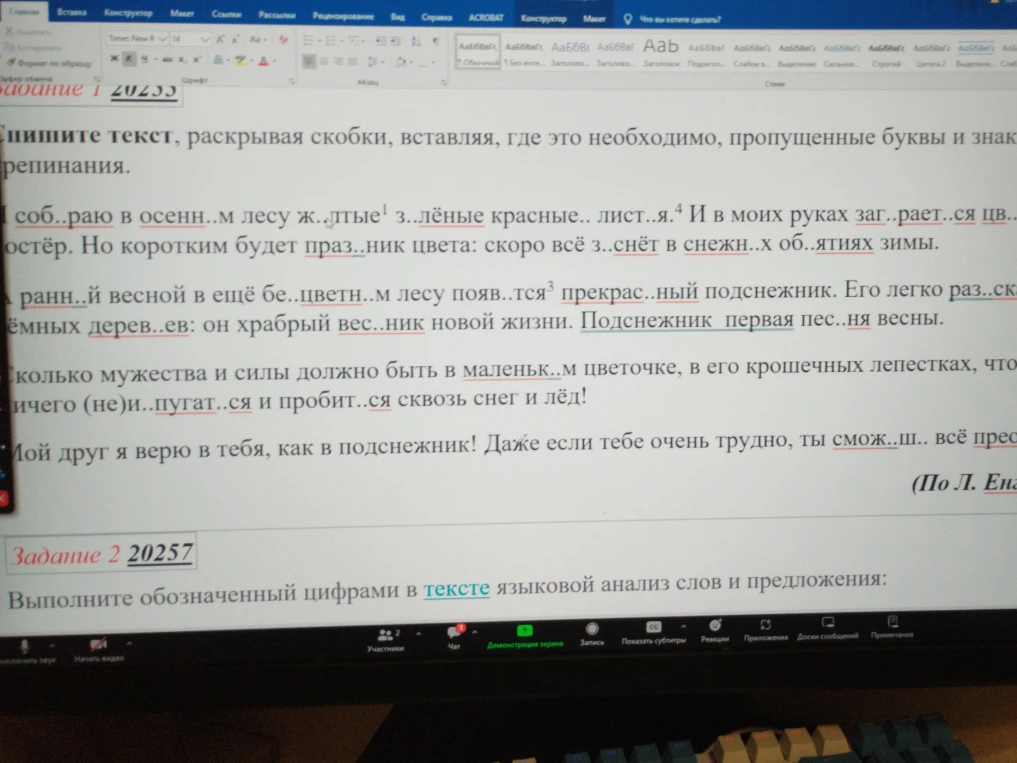This screenshot has width=1017, height=763.
Task: Expand numbered list options arrow
Action: pyautogui.click(x=342, y=41)
